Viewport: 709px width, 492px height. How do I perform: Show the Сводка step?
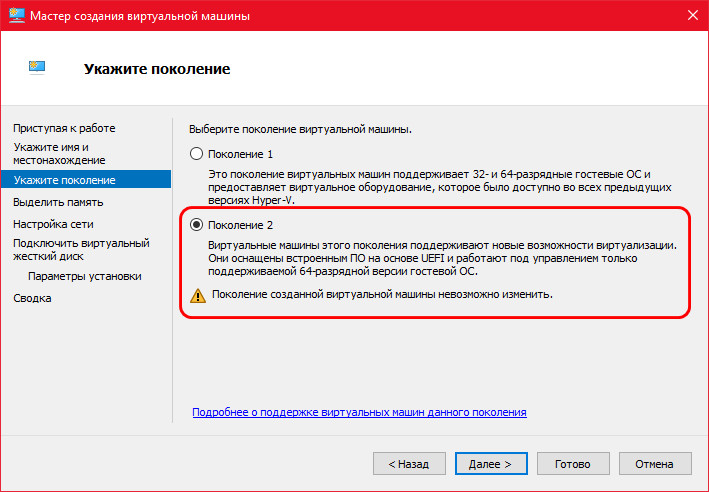(x=32, y=298)
